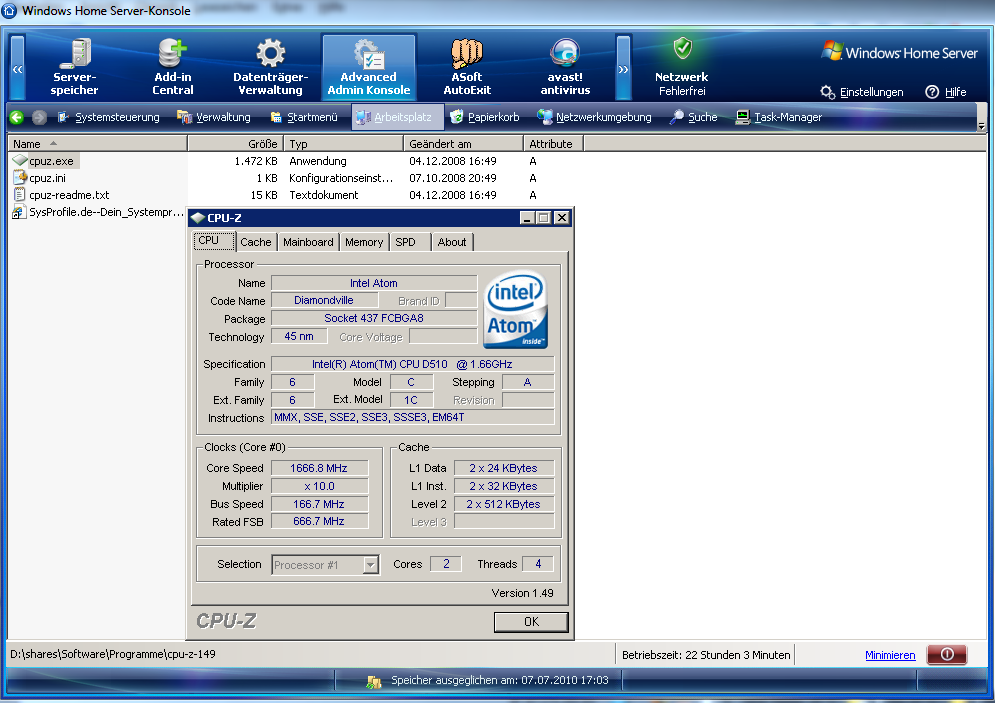Image resolution: width=995 pixels, height=703 pixels.
Task: Click the Minimieren link
Action: click(890, 654)
